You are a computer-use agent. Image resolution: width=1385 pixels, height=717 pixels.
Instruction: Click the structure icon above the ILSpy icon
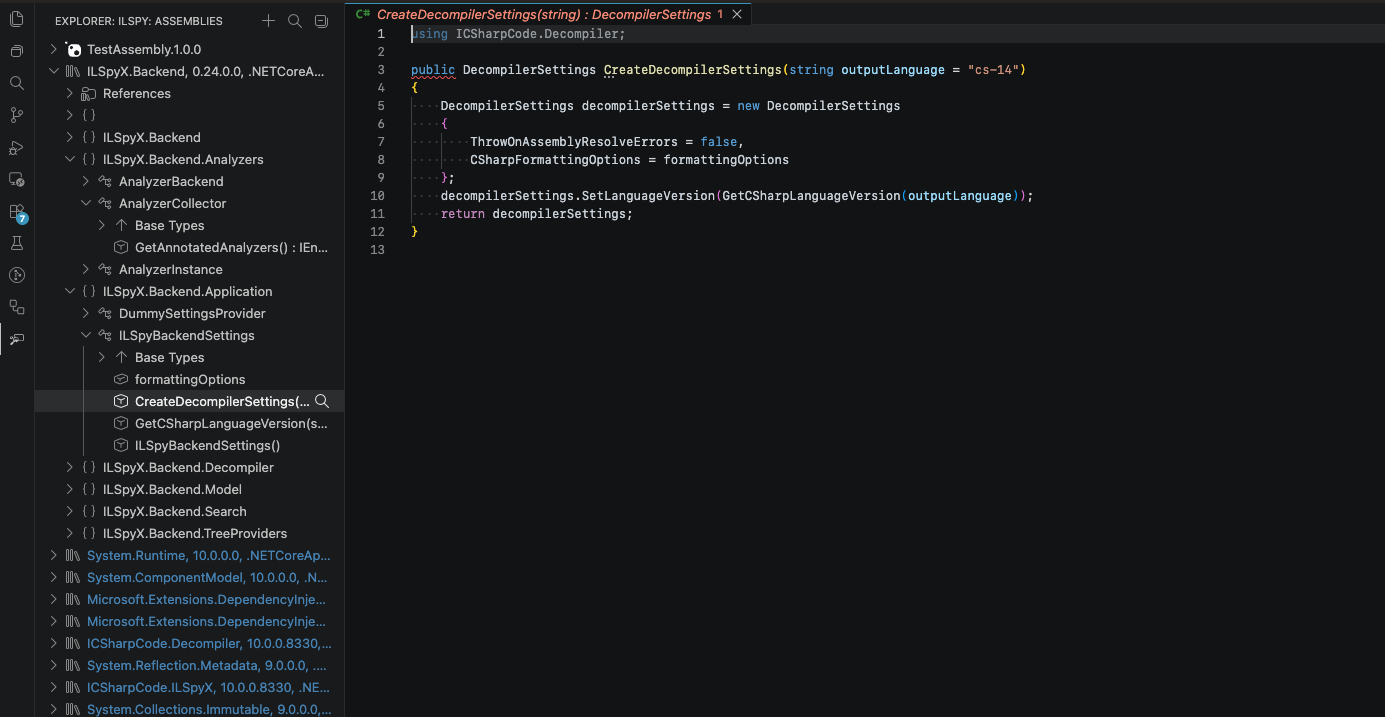pyautogui.click(x=16, y=307)
